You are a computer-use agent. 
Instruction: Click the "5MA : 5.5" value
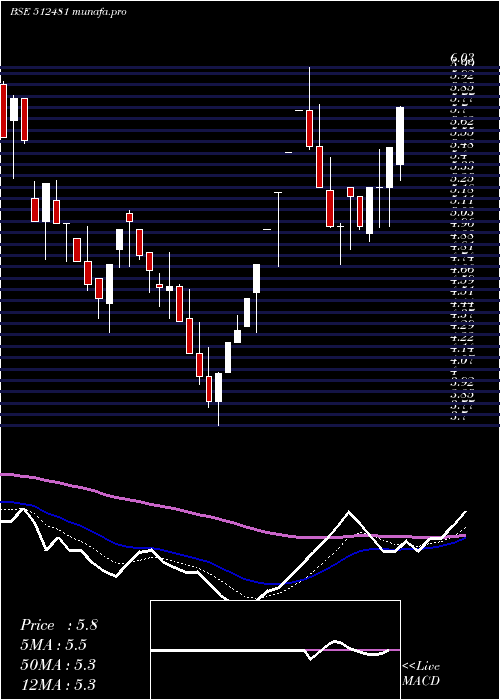coord(53,645)
